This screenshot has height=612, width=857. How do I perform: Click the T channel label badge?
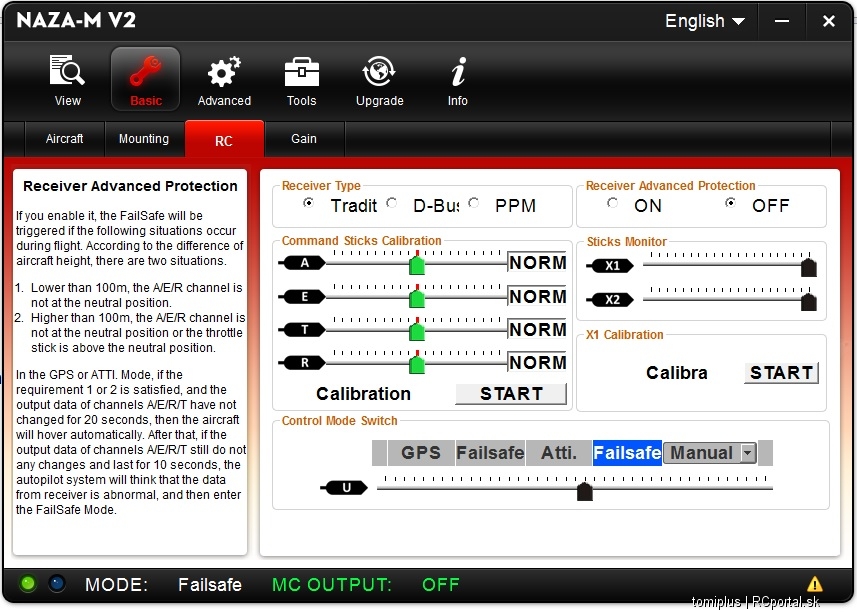click(x=303, y=329)
